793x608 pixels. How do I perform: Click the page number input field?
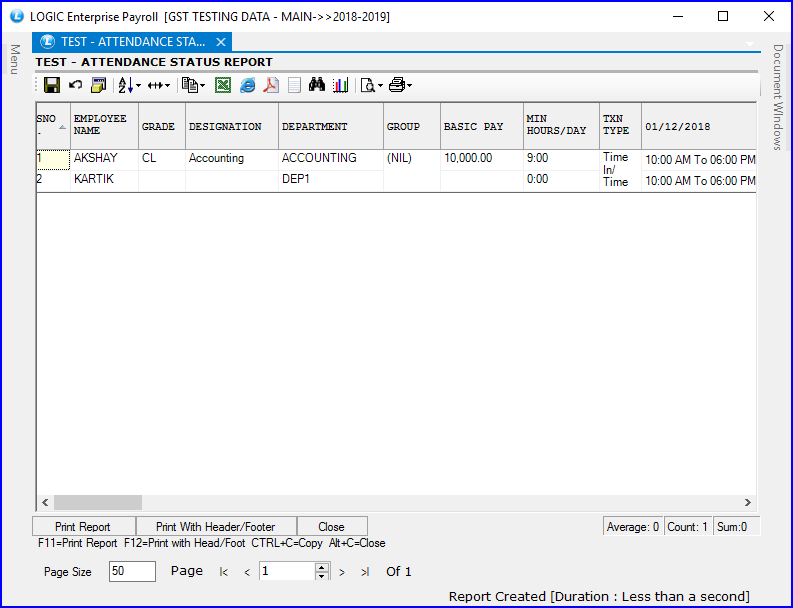[287, 571]
